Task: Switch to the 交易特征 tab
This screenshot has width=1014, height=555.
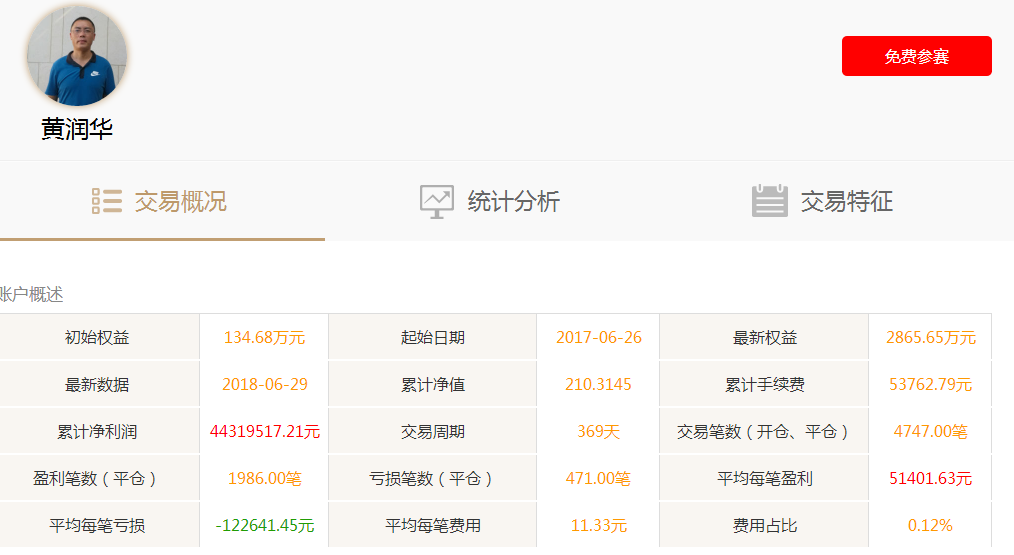Action: pos(846,202)
